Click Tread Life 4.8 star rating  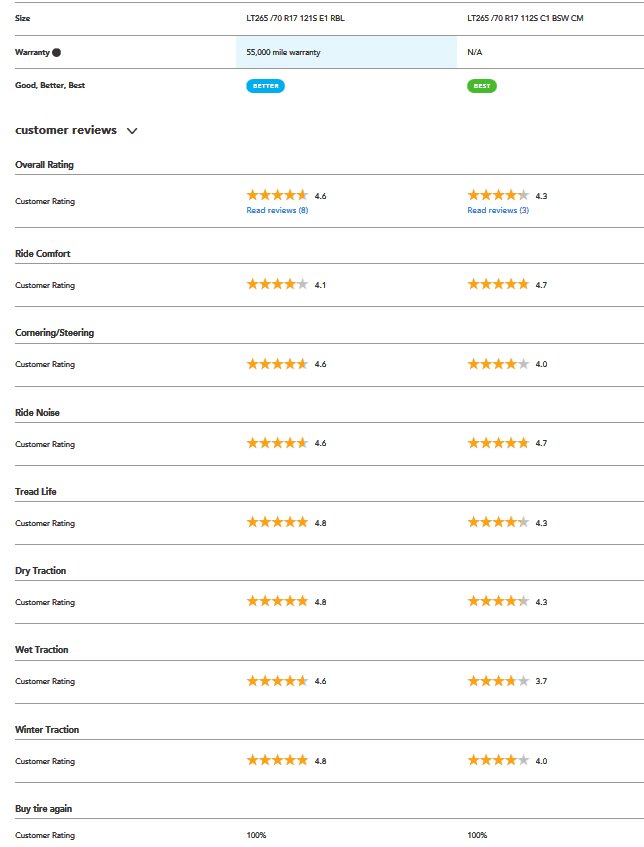277,522
